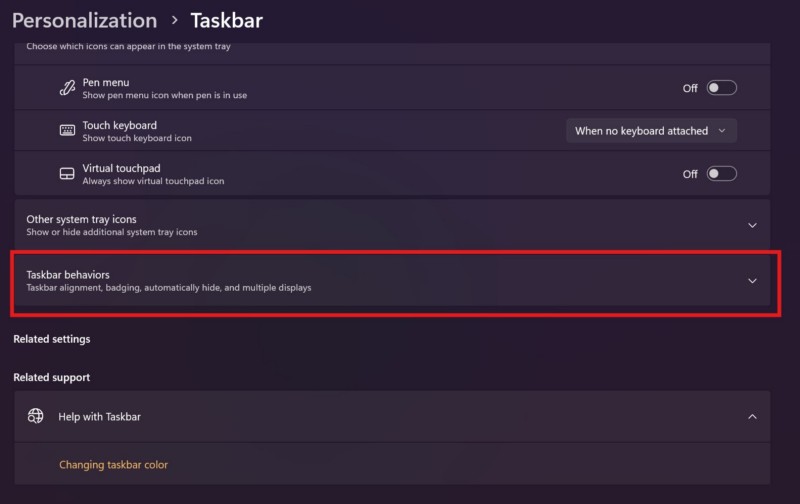
Task: Open the "When no keyboard attached" dropdown
Action: [x=651, y=131]
